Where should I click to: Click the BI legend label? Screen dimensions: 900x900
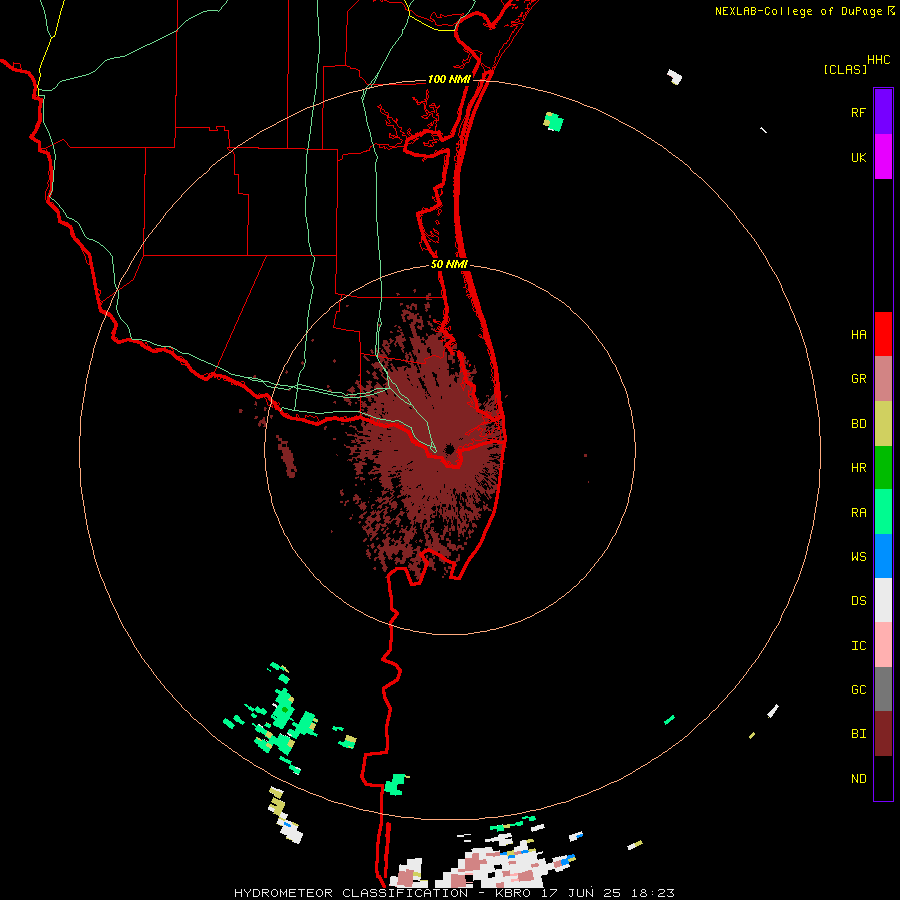(858, 734)
